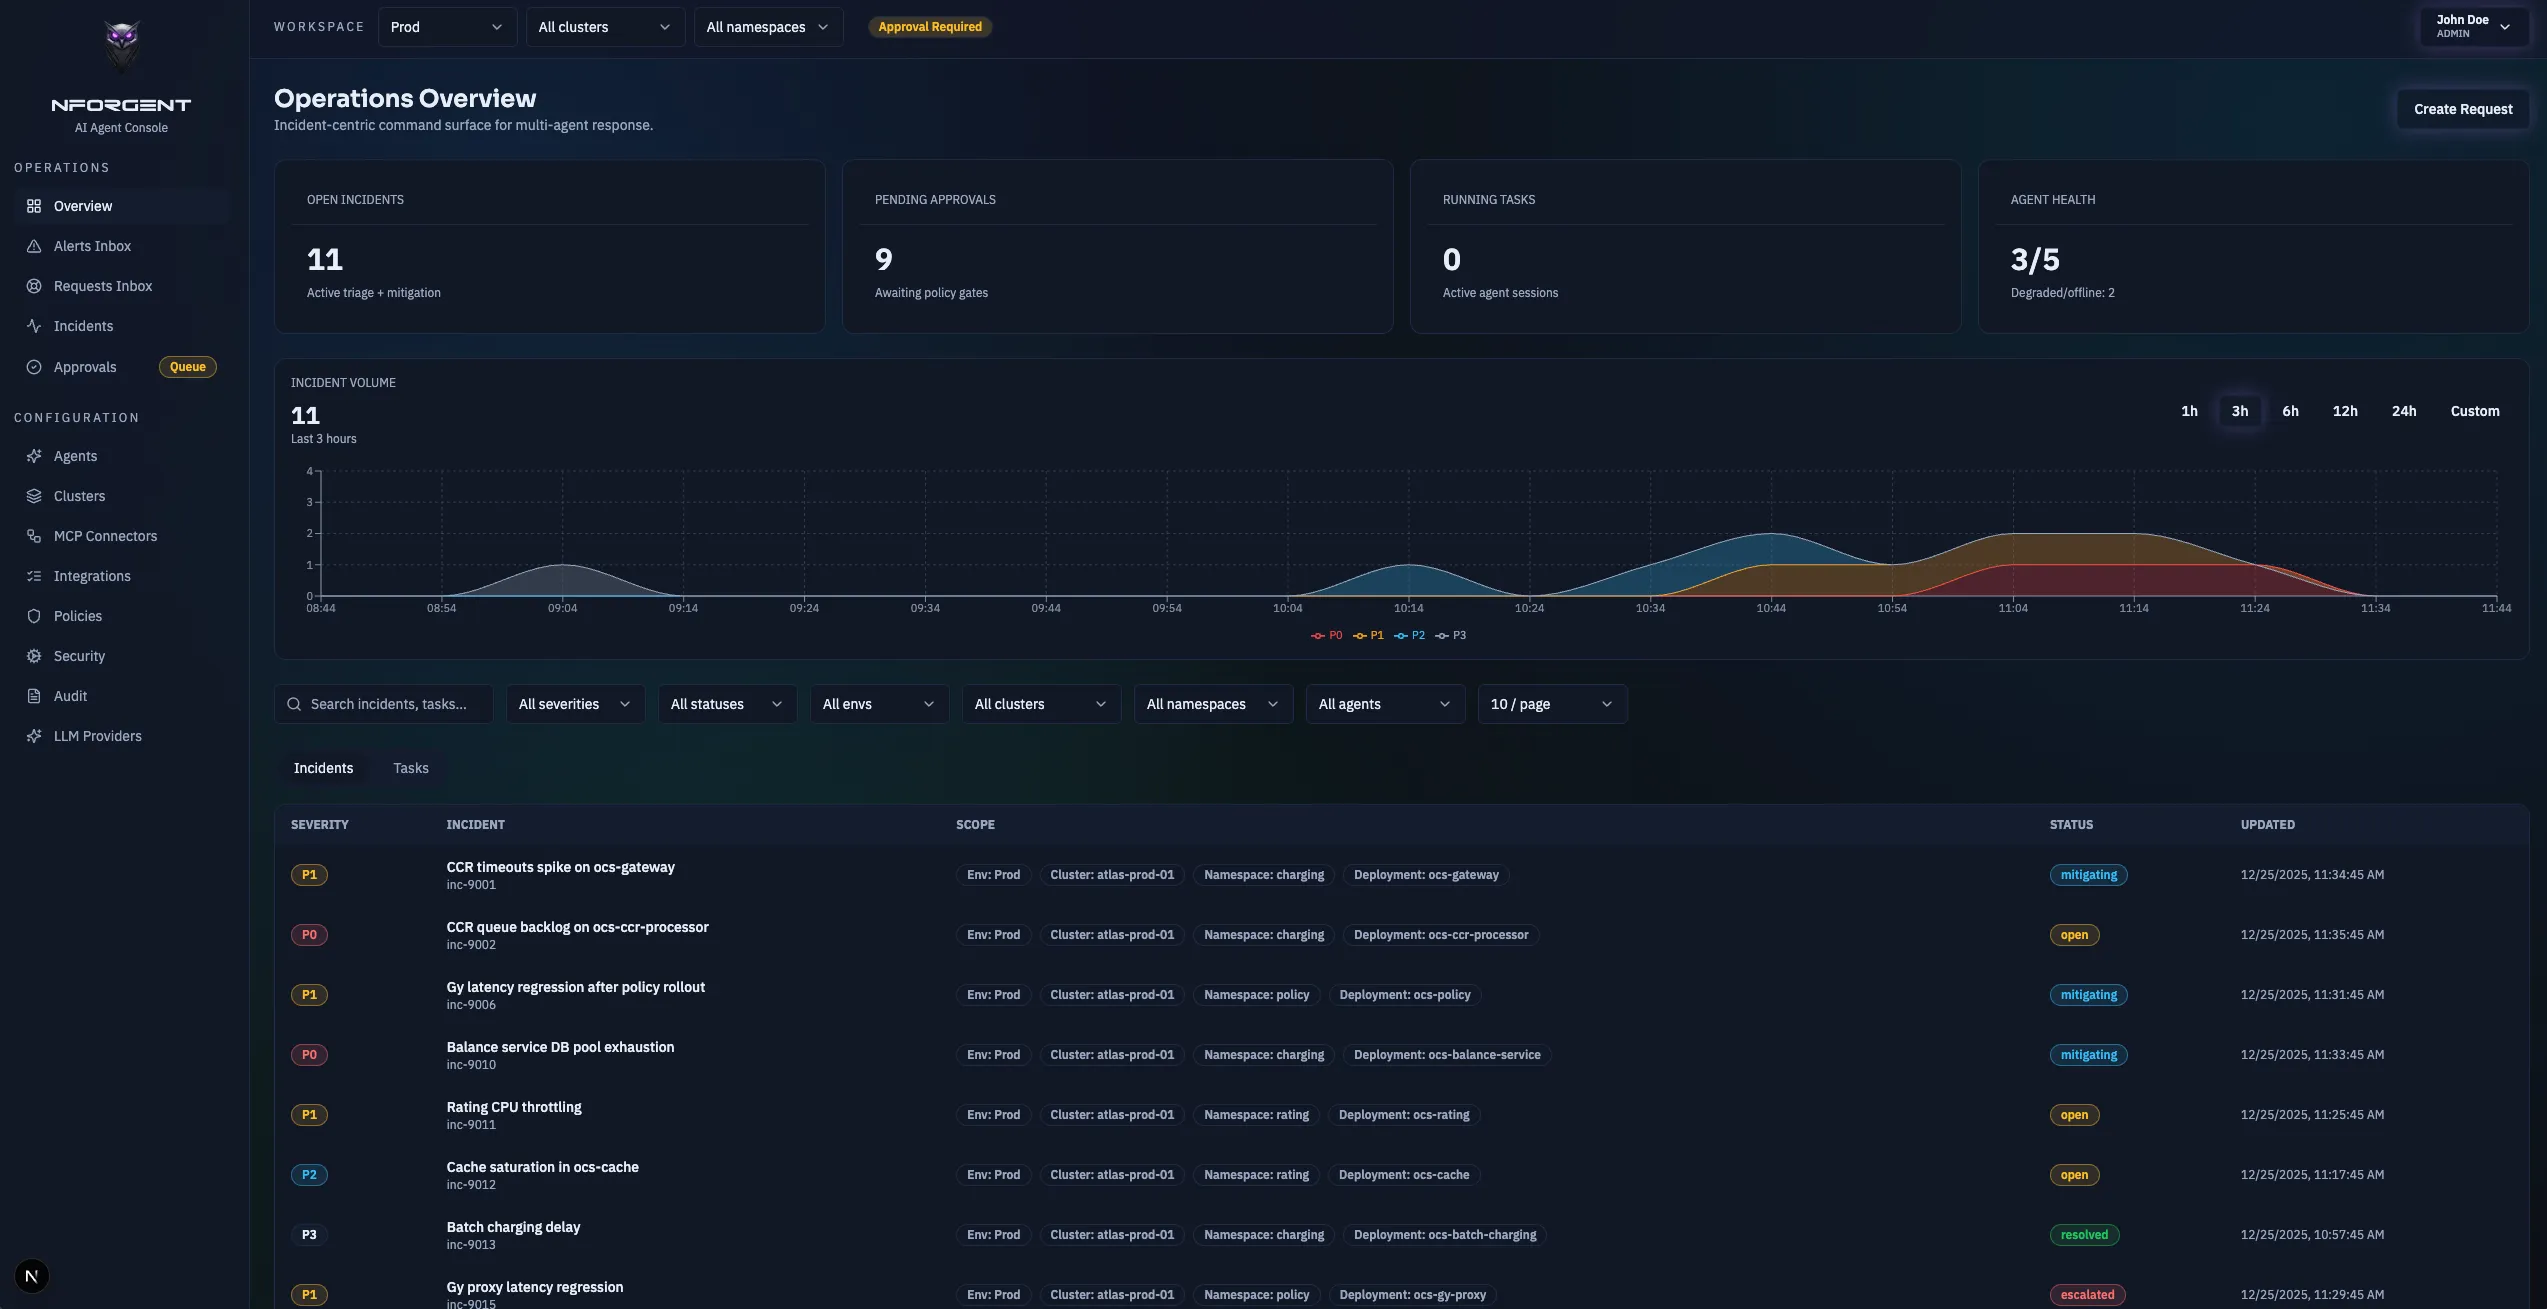Click the Agents configuration icon
Screen dimensions: 2547x1309
coord(34,456)
